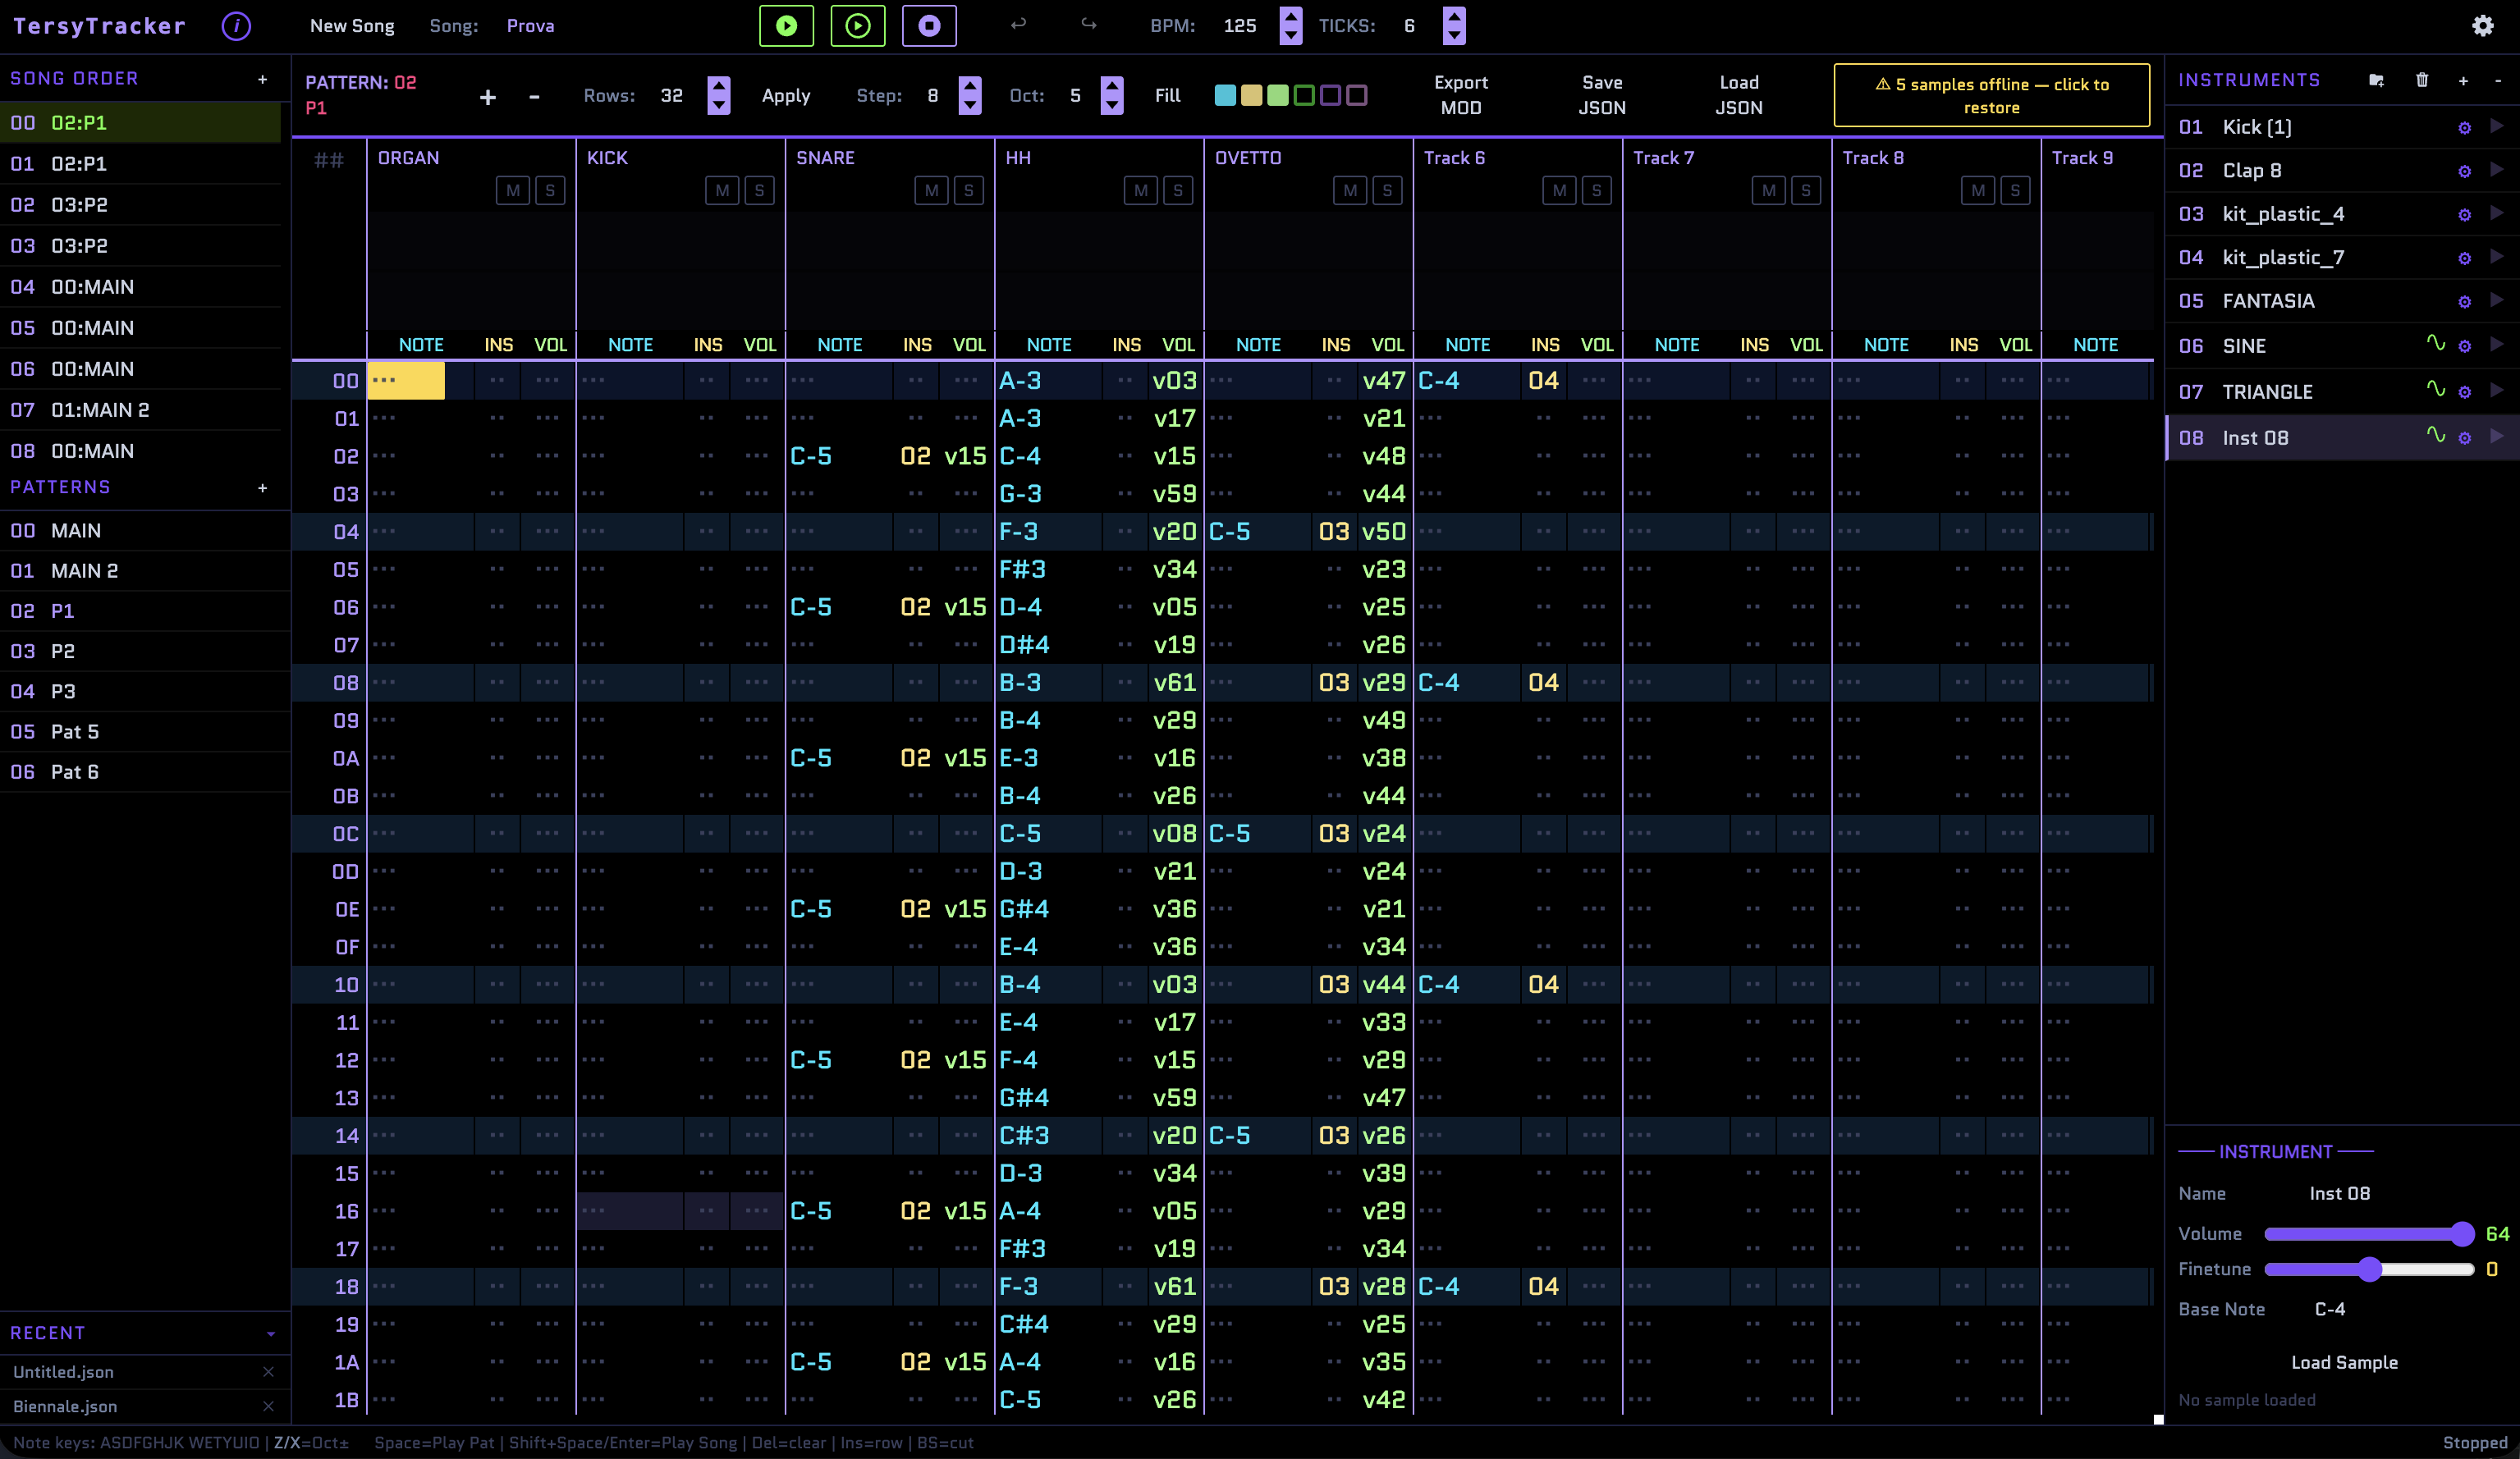Screen dimensions: 2520x1459
Task: Select song order entry 07 01:MAIN 2
Action: click(140, 410)
